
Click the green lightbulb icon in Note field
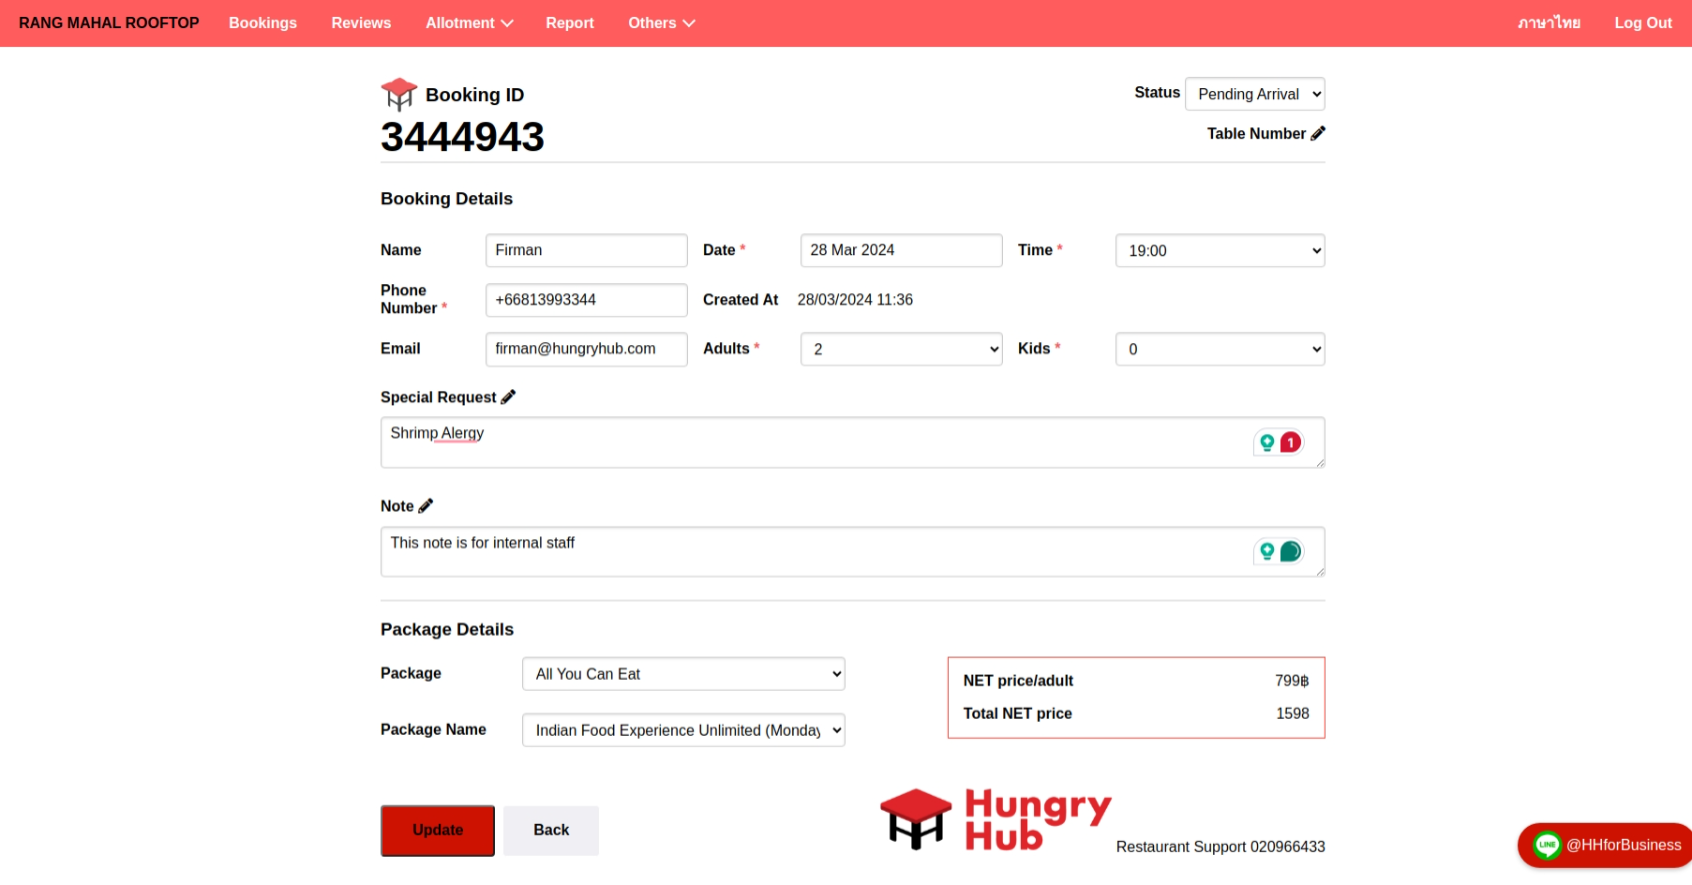click(1267, 551)
